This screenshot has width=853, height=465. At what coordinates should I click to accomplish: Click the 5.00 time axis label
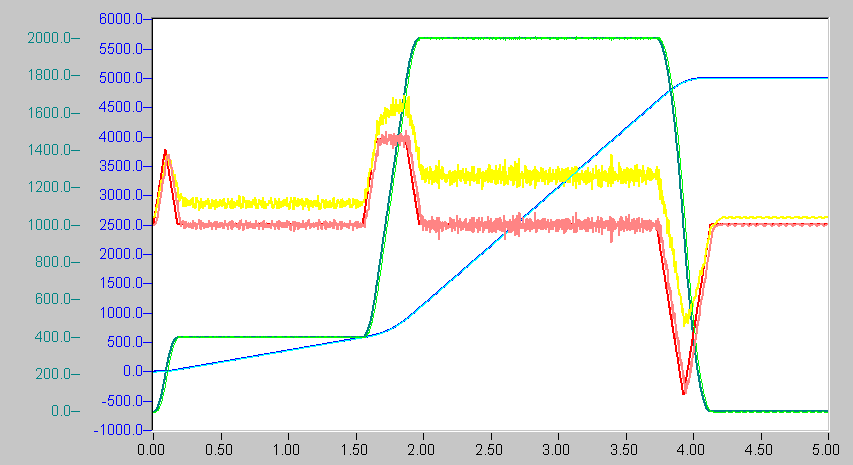(x=826, y=450)
